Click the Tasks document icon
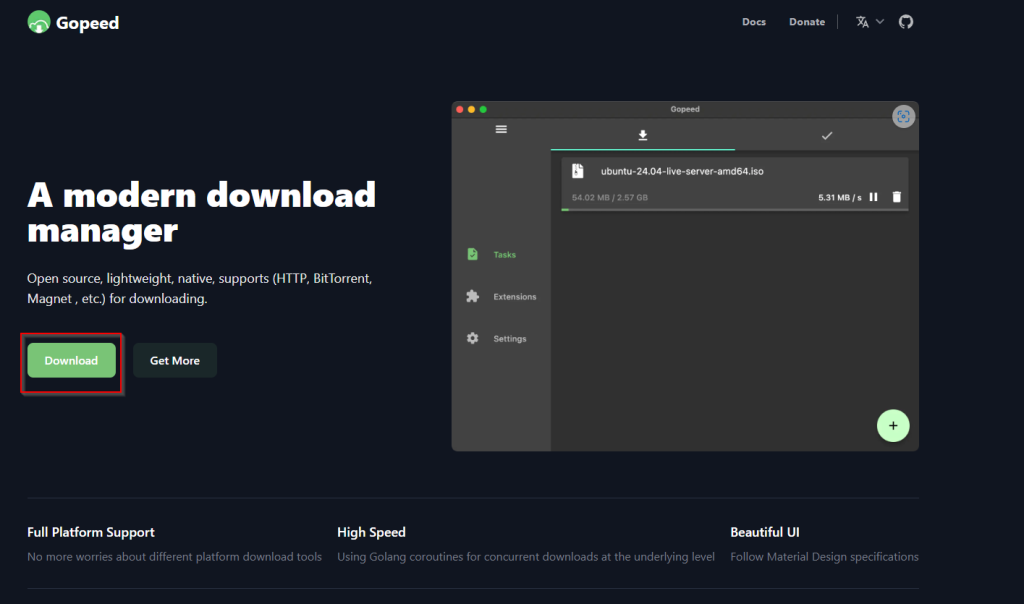This screenshot has width=1024, height=604. click(x=472, y=254)
